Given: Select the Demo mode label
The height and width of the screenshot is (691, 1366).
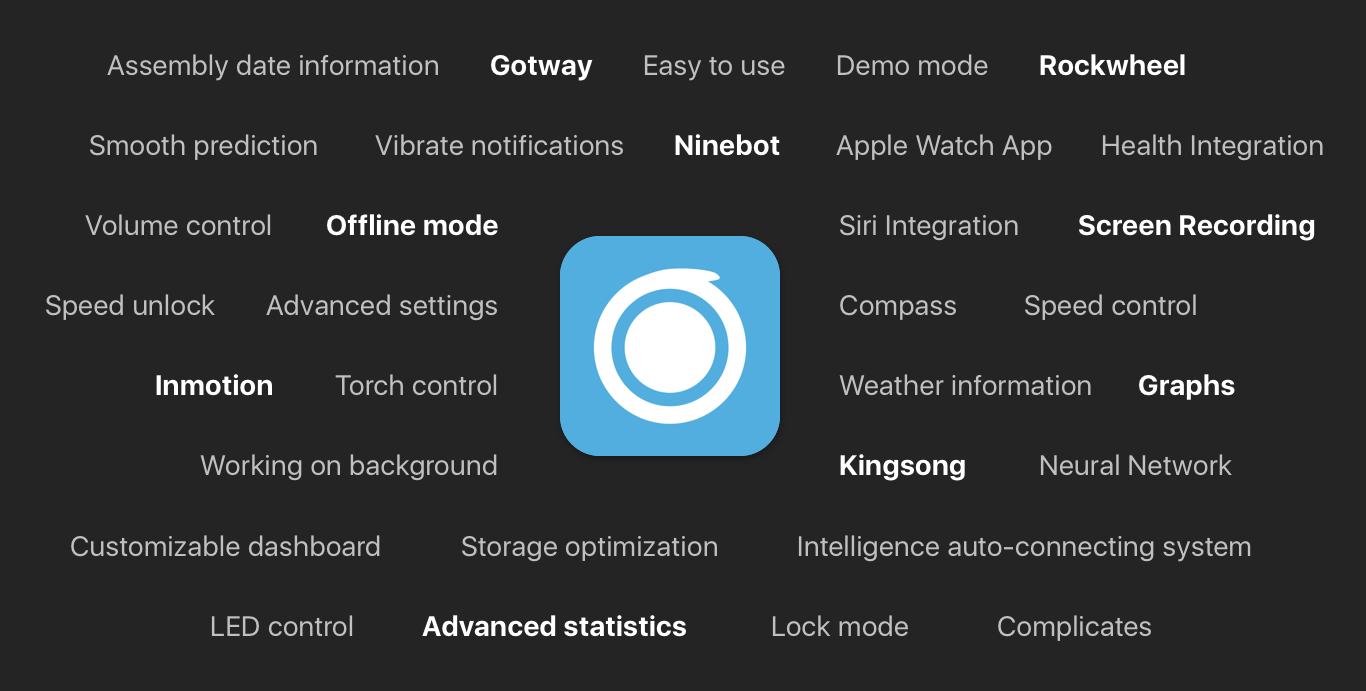Looking at the screenshot, I should (912, 66).
